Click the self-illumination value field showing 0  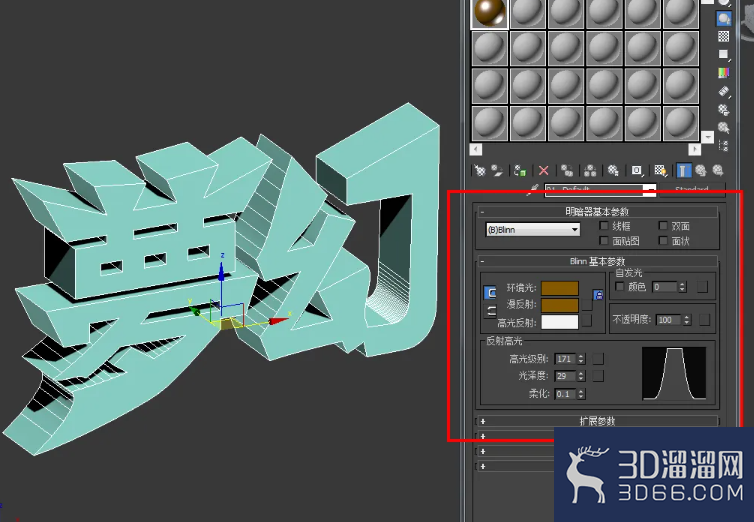(665, 287)
